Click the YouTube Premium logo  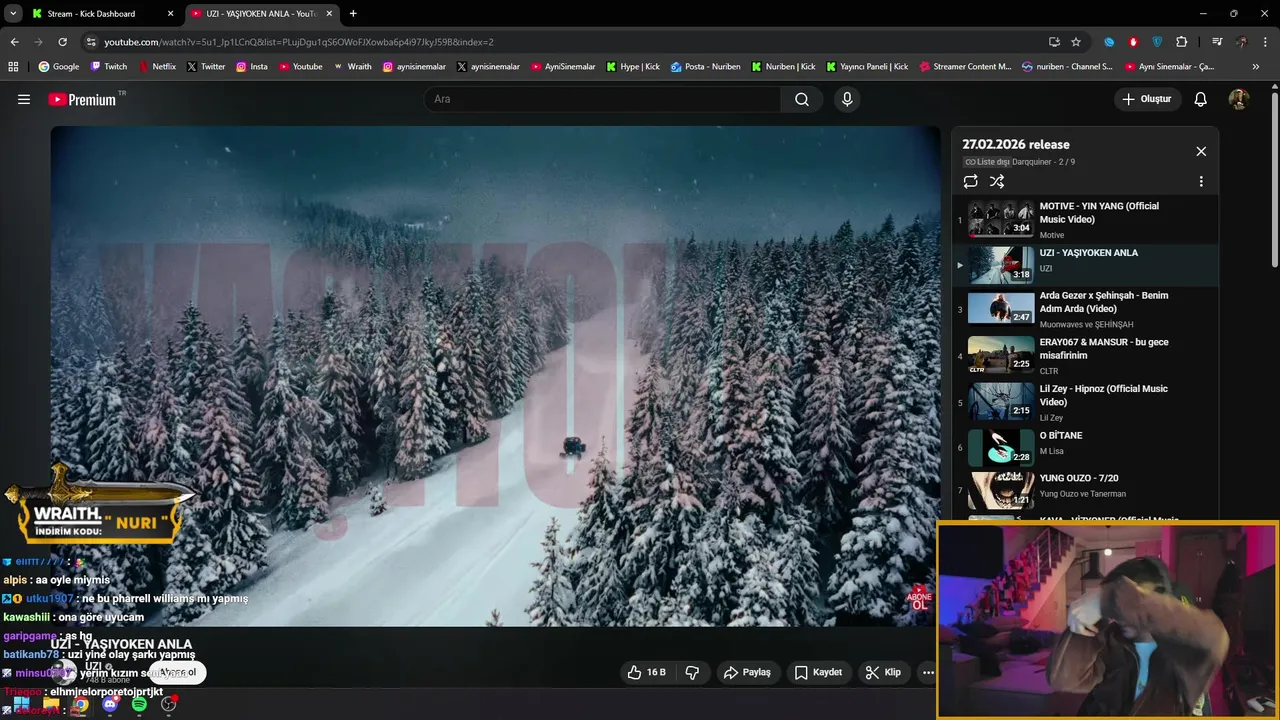click(x=82, y=99)
